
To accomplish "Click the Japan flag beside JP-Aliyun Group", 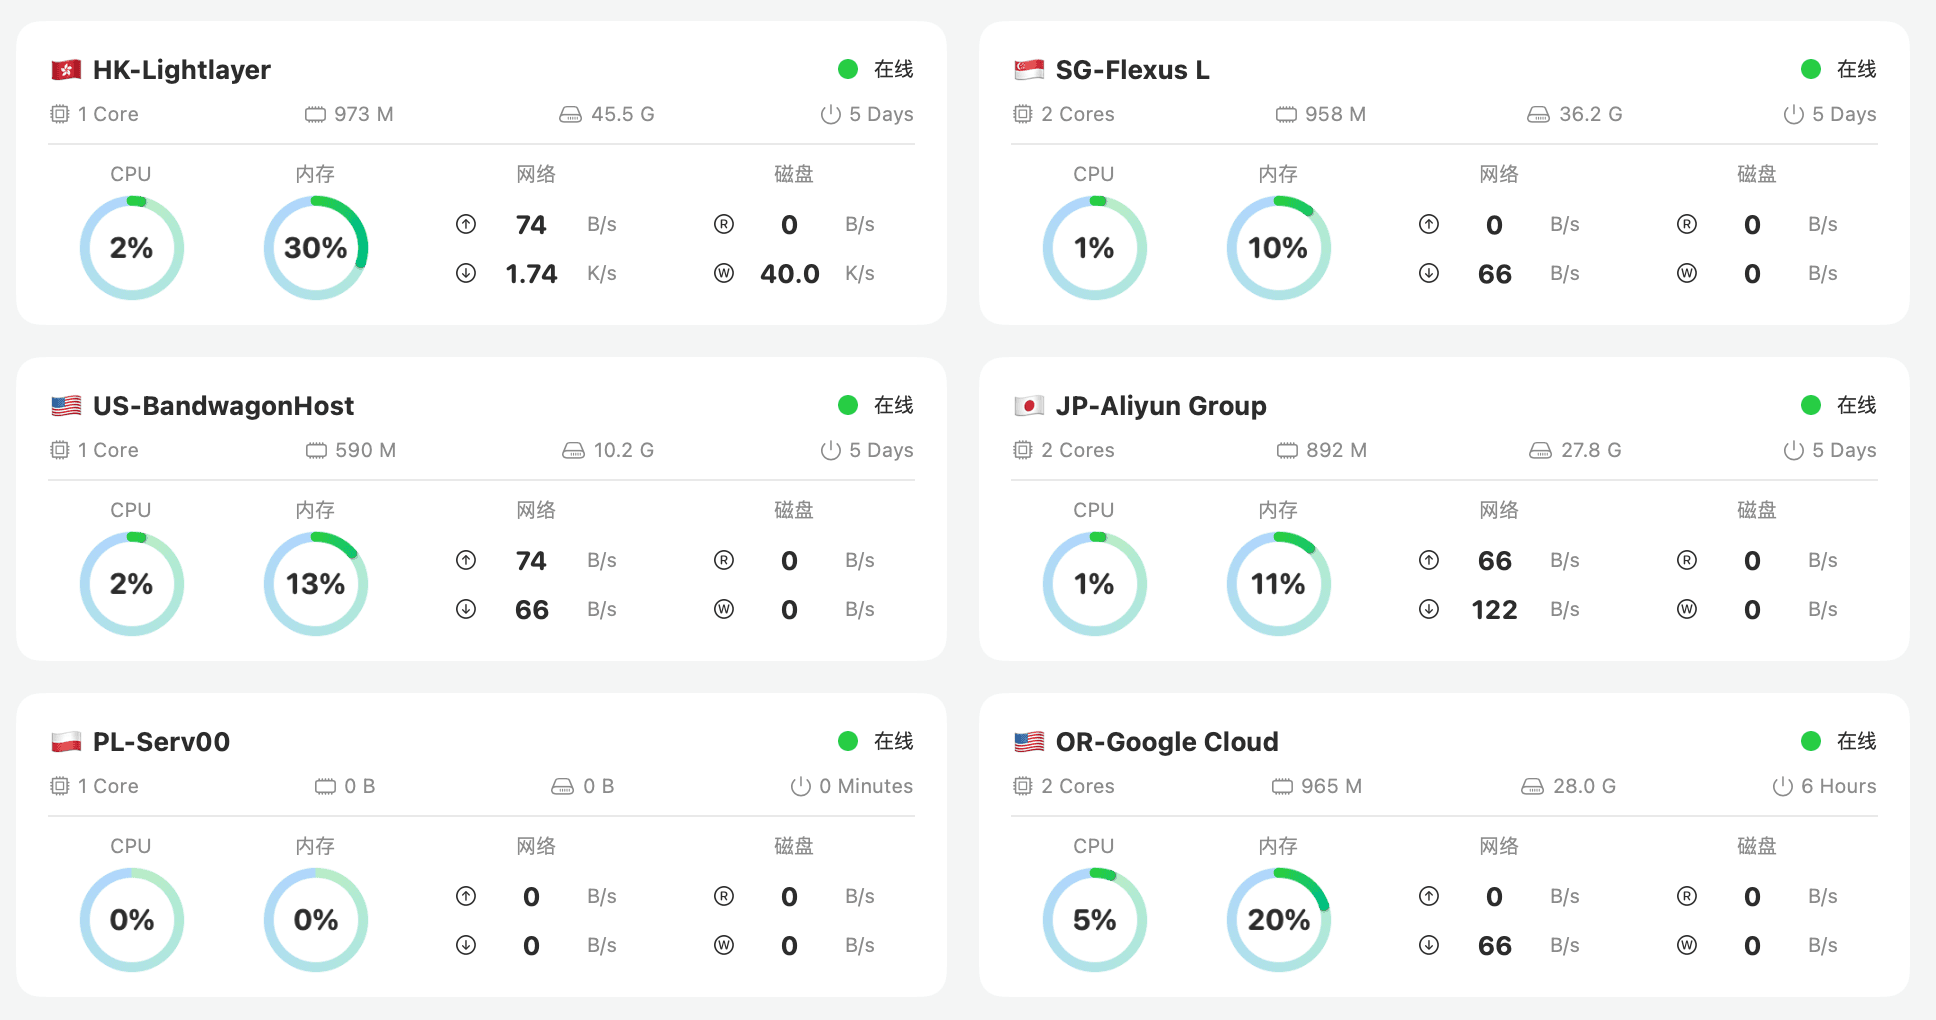I will click(1029, 406).
